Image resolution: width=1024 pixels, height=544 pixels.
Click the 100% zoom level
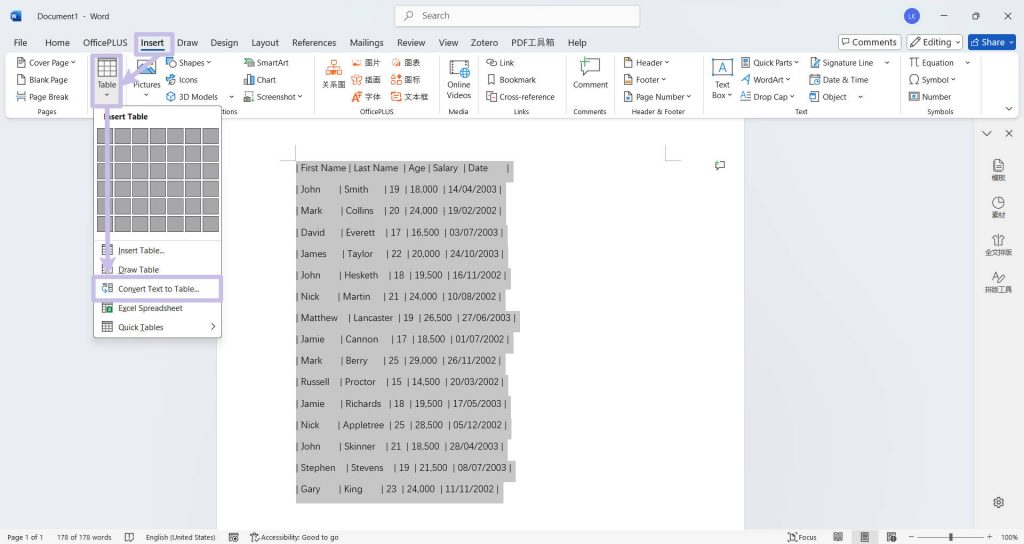pos(1009,537)
